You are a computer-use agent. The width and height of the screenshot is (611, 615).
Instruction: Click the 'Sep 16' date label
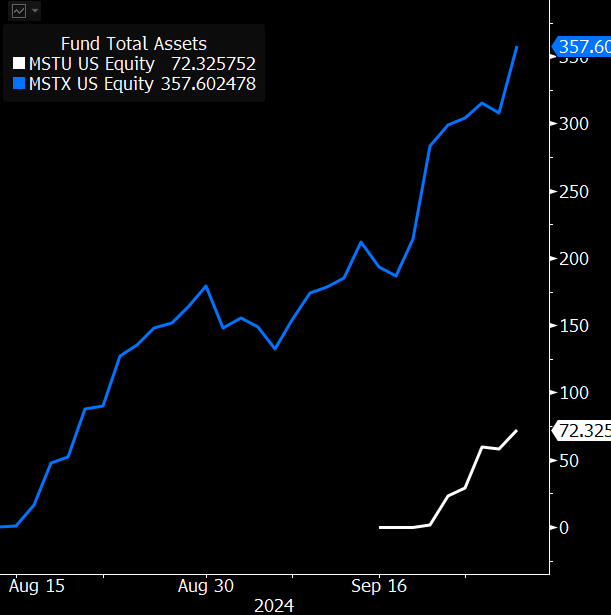379,586
